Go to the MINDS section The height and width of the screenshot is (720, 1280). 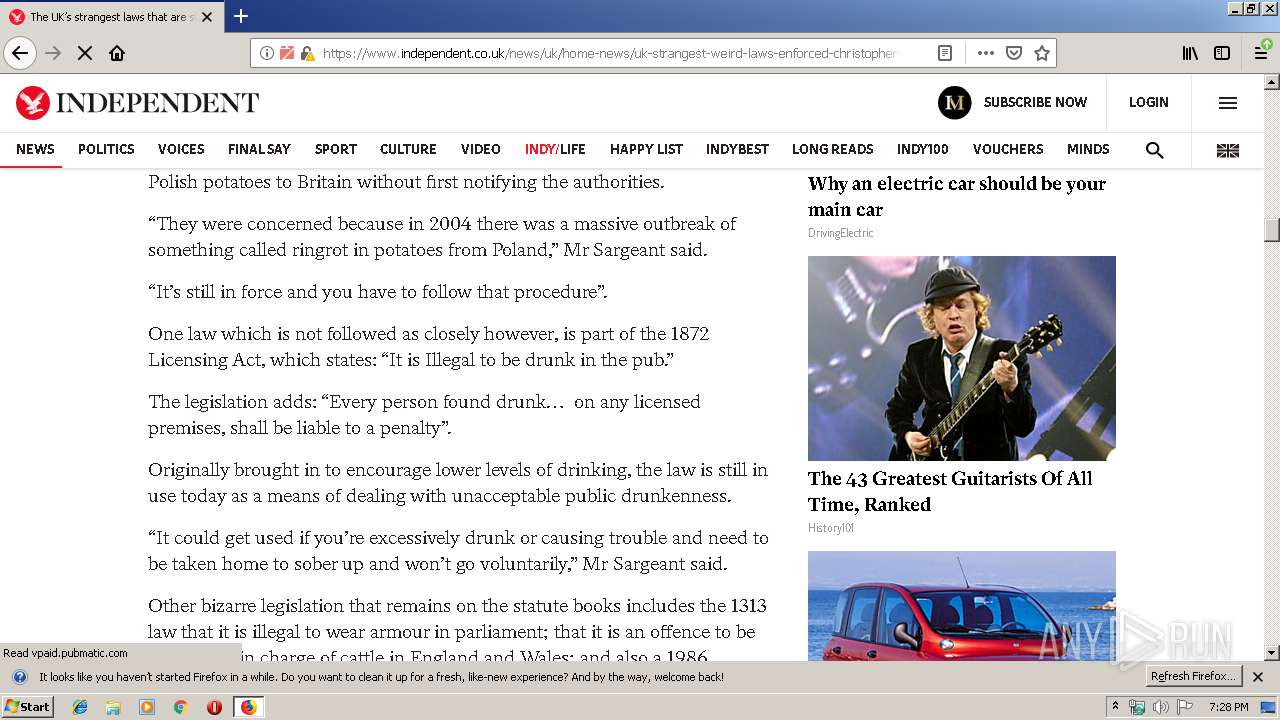(1088, 149)
